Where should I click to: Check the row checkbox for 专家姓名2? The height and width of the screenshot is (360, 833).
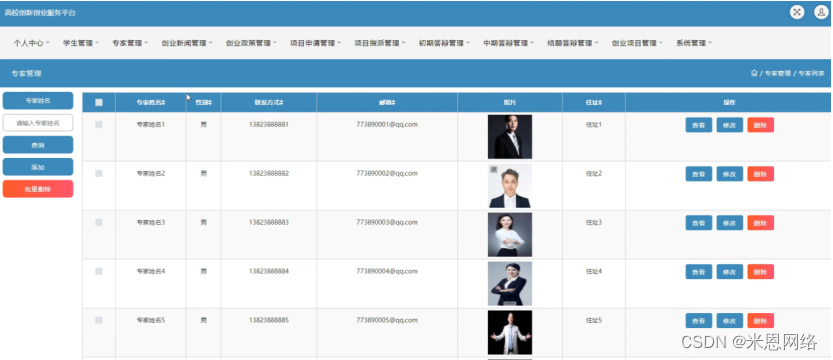click(x=99, y=173)
